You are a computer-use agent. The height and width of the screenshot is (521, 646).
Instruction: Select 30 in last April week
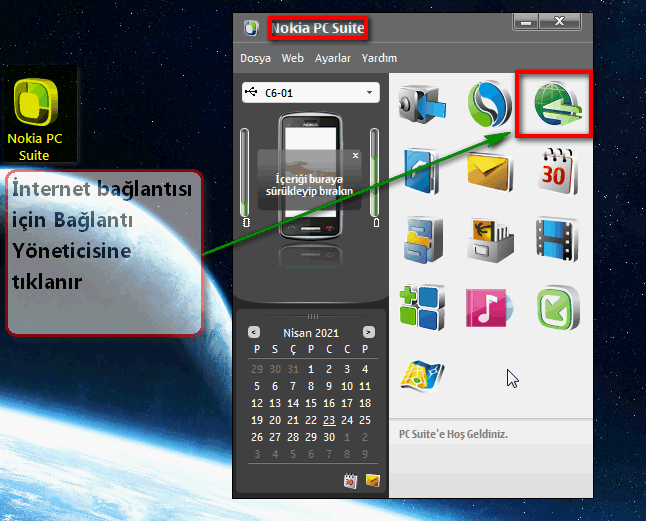329,437
